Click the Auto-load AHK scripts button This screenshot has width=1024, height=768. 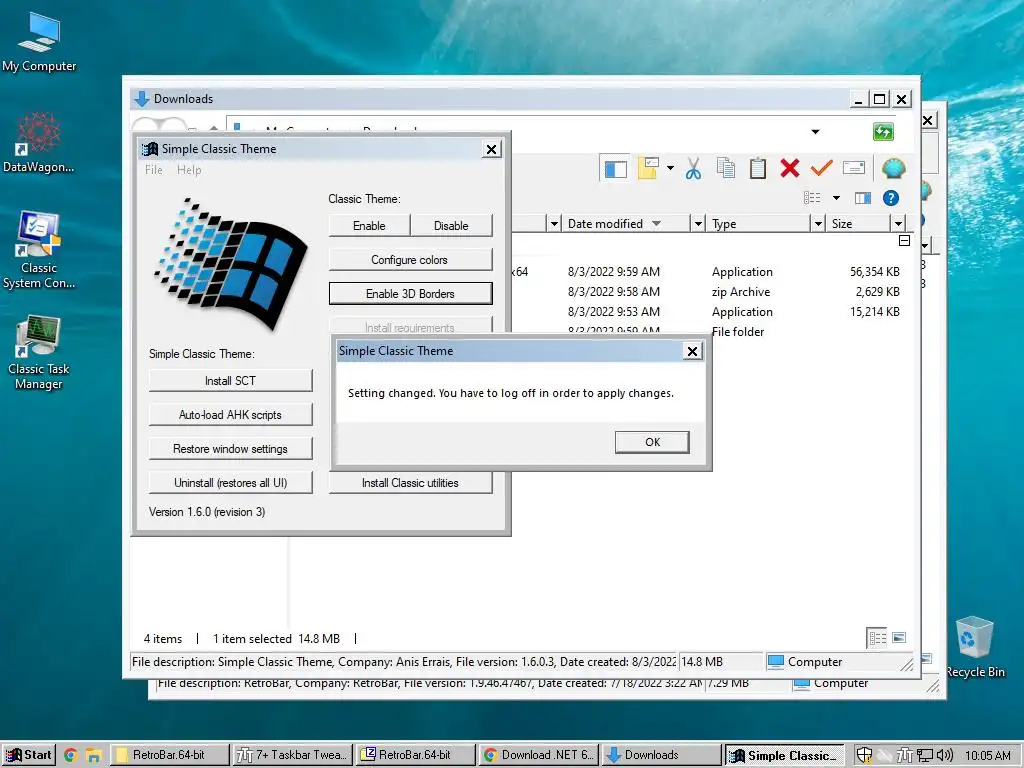click(x=231, y=415)
